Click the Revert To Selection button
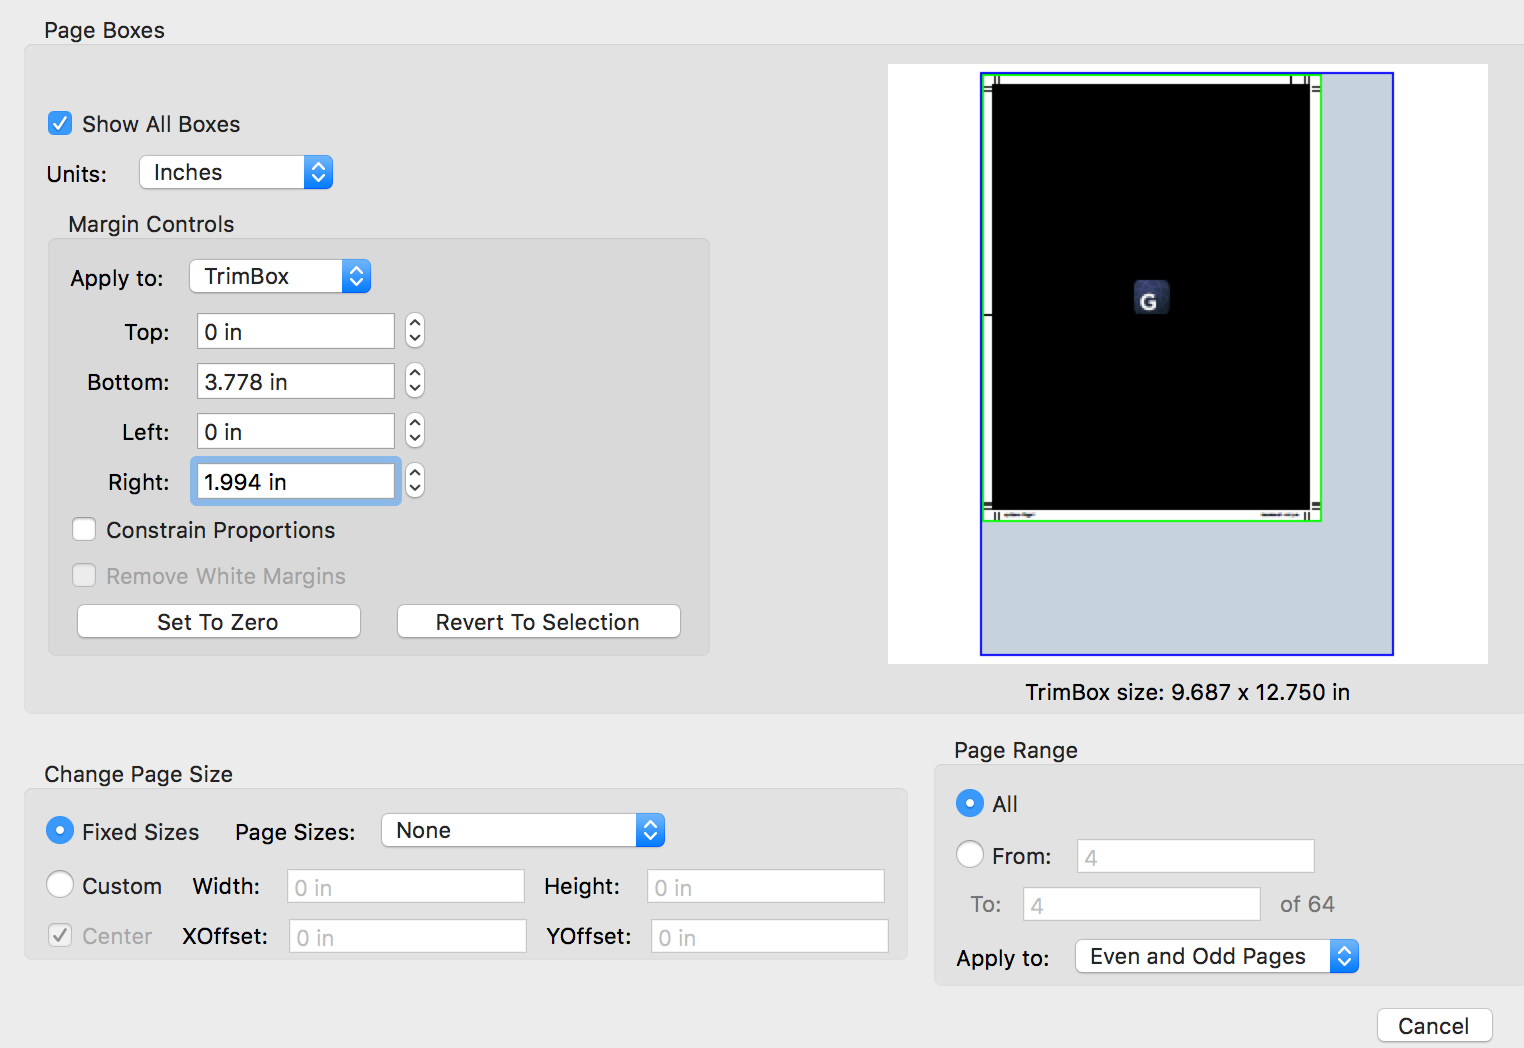This screenshot has height=1048, width=1524. pyautogui.click(x=539, y=621)
